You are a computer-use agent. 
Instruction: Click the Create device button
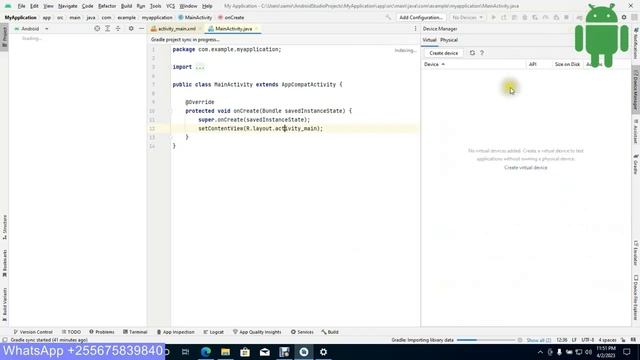click(444, 53)
